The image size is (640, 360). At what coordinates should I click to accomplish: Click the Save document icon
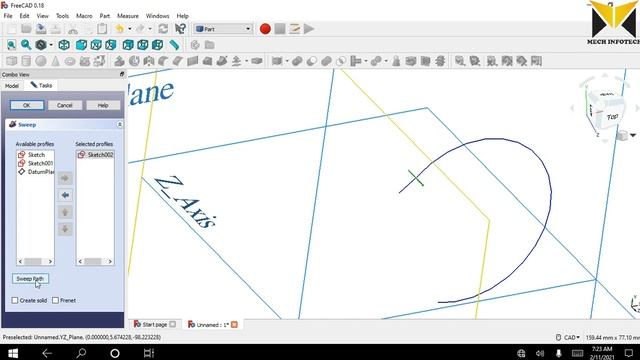coord(41,29)
